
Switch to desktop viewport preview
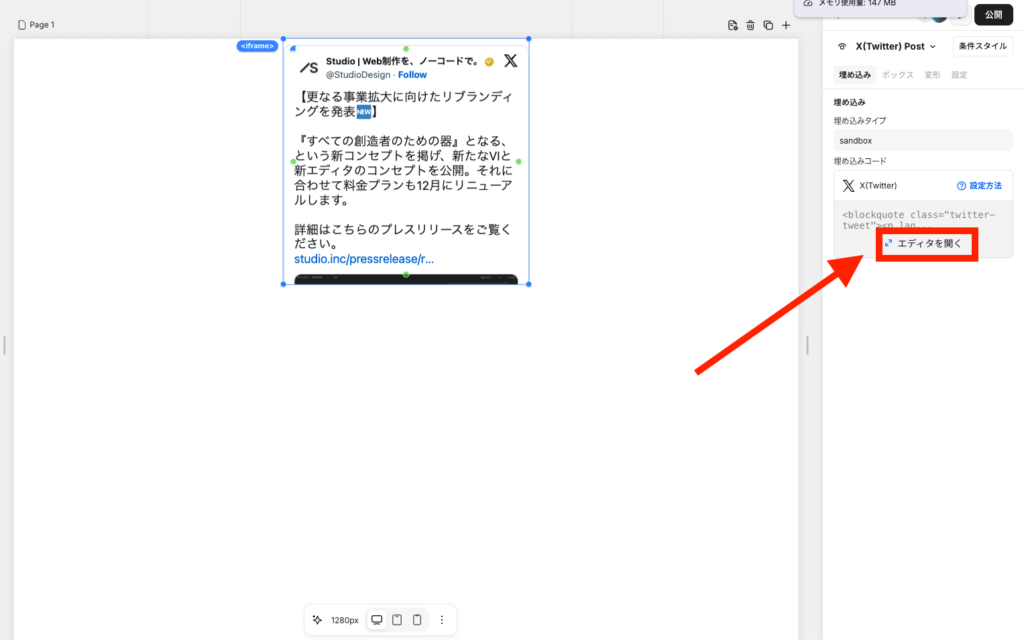[377, 620]
